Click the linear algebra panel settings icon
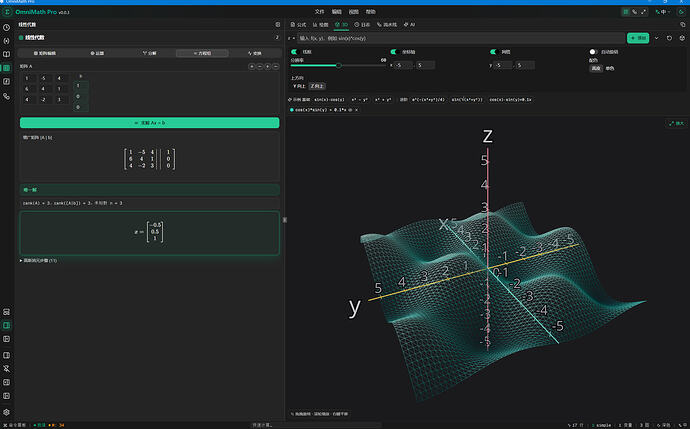 tap(278, 25)
